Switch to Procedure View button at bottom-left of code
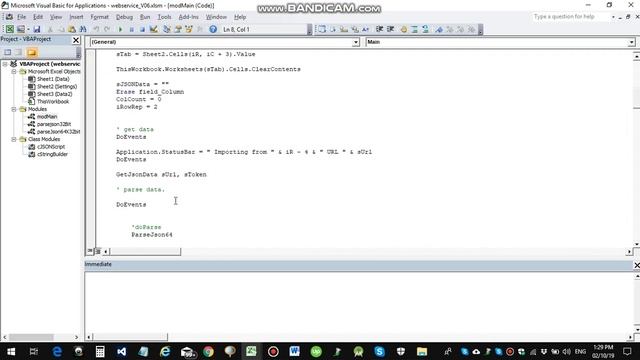Viewport: 640px width, 360px height. [x=90, y=251]
